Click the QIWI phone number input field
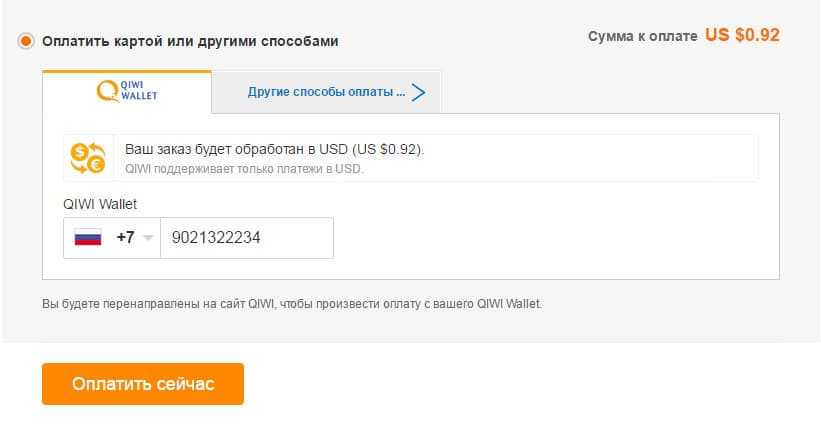The width and height of the screenshot is (821, 430). click(247, 238)
